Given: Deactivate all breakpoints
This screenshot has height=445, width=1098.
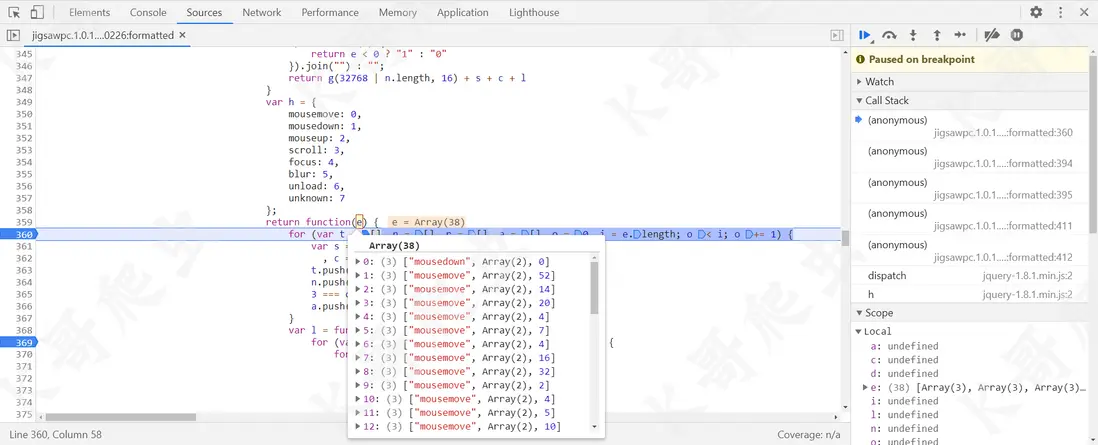Looking at the screenshot, I should tap(992, 35).
